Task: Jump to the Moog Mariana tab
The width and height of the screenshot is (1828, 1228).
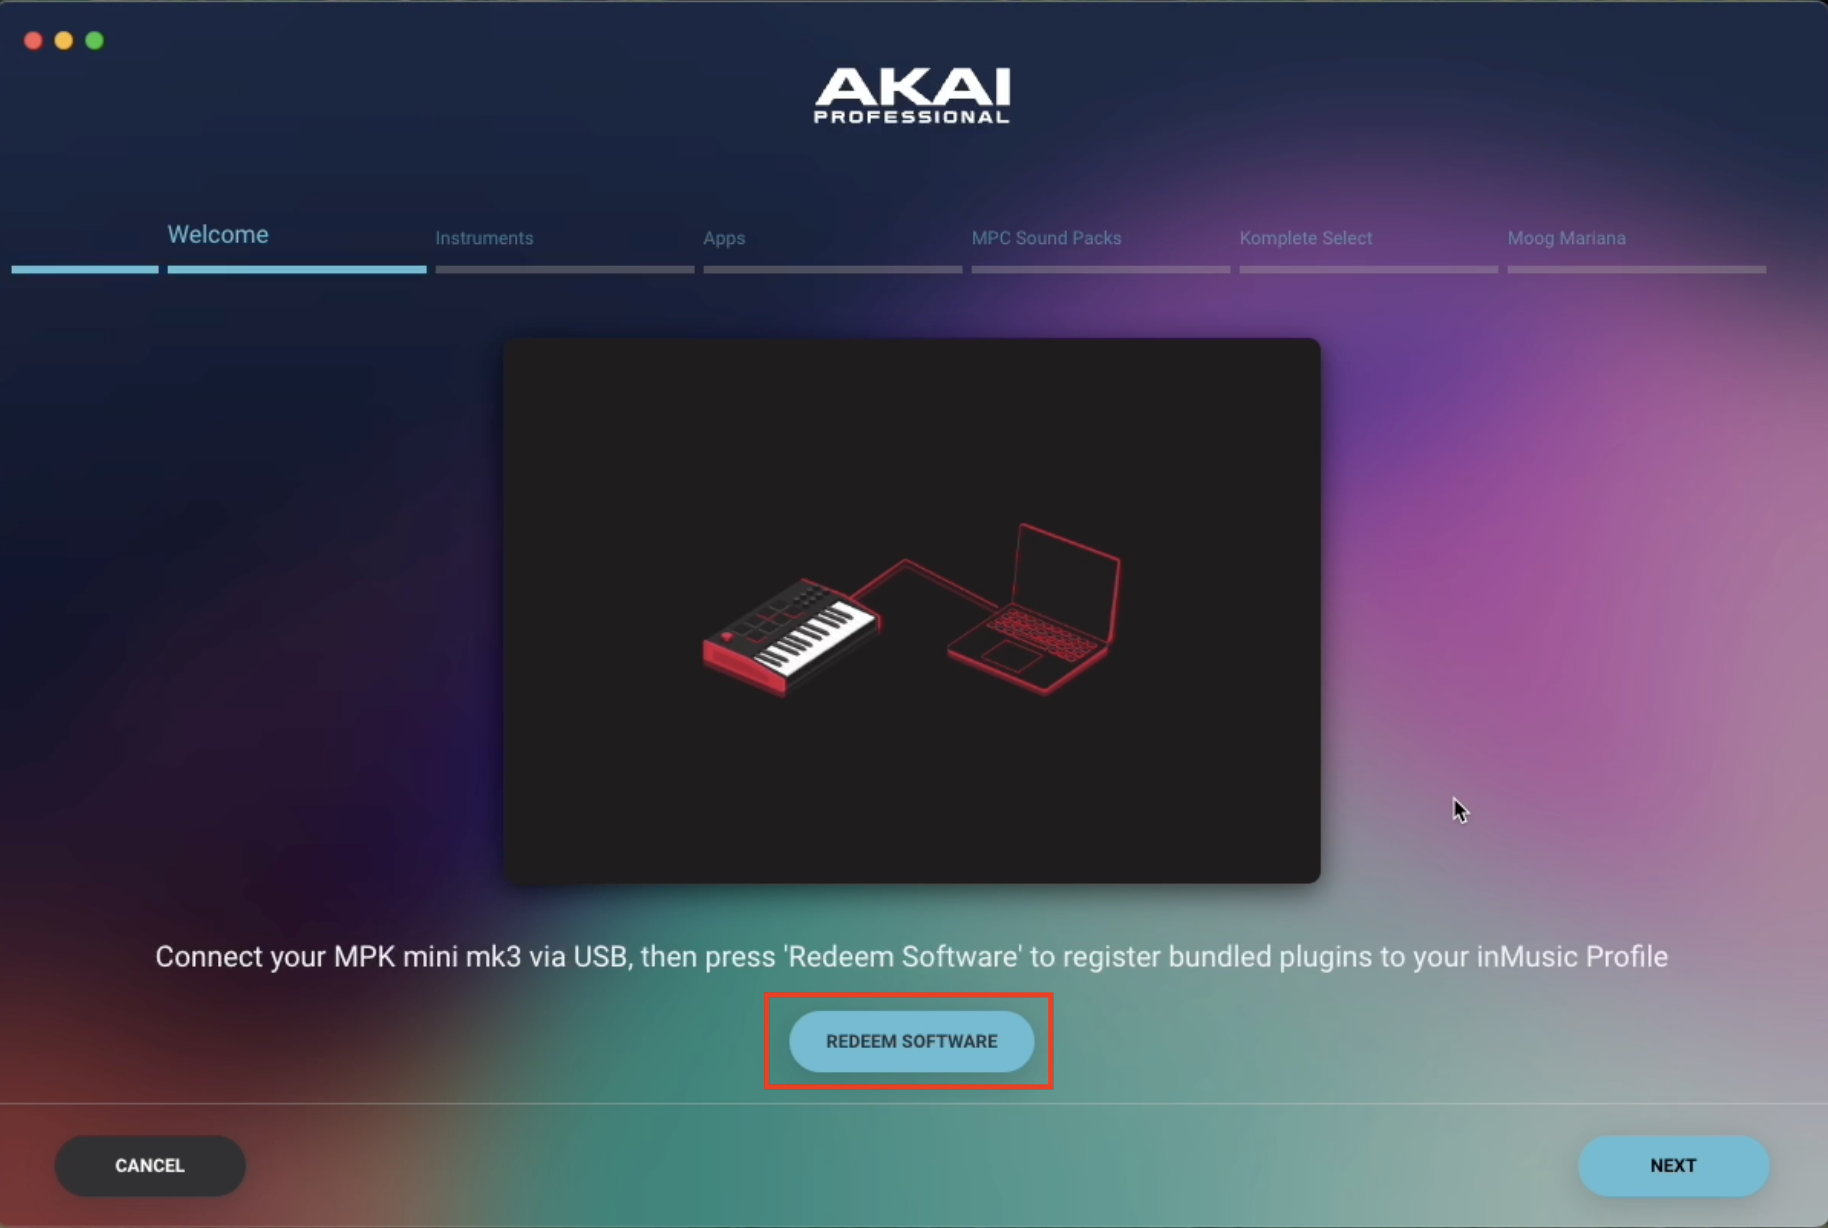Action: pos(1566,238)
